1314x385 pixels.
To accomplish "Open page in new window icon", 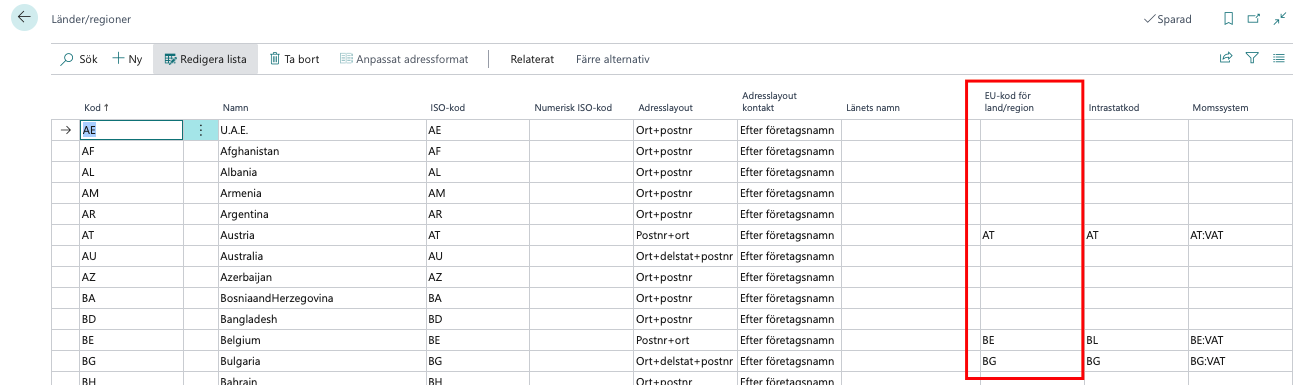I will pyautogui.click(x=1254, y=19).
